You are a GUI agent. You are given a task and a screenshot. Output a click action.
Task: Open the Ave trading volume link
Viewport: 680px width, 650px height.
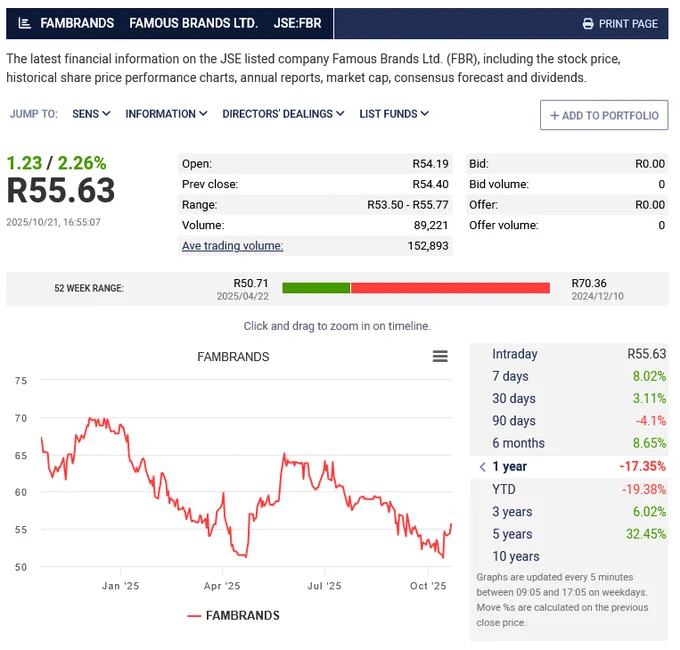tap(232, 246)
